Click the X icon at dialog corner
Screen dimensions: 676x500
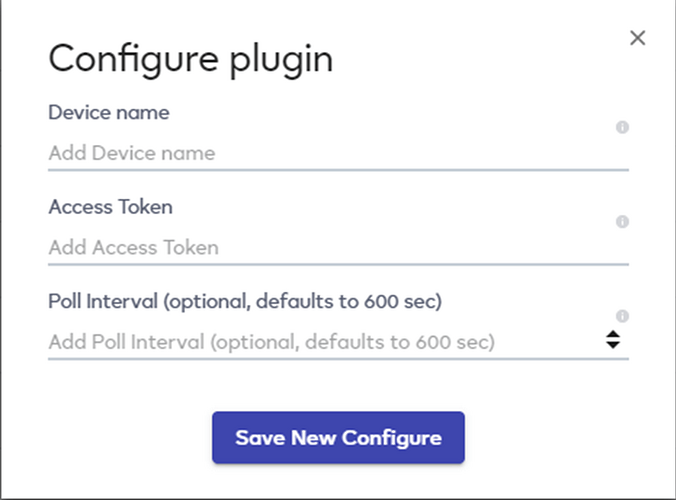click(637, 38)
